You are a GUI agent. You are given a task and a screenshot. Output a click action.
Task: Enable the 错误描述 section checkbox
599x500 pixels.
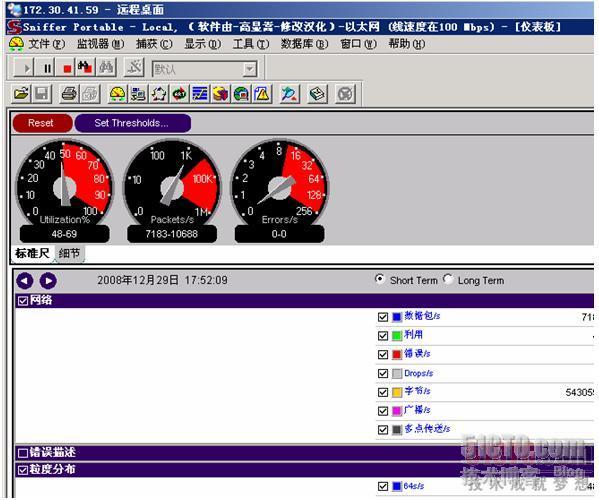pos(23,453)
